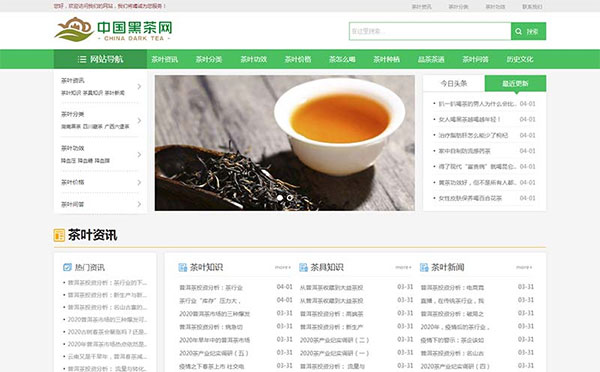600x372 pixels.
Task: Switch to the 最近更新 tab
Action: click(515, 83)
